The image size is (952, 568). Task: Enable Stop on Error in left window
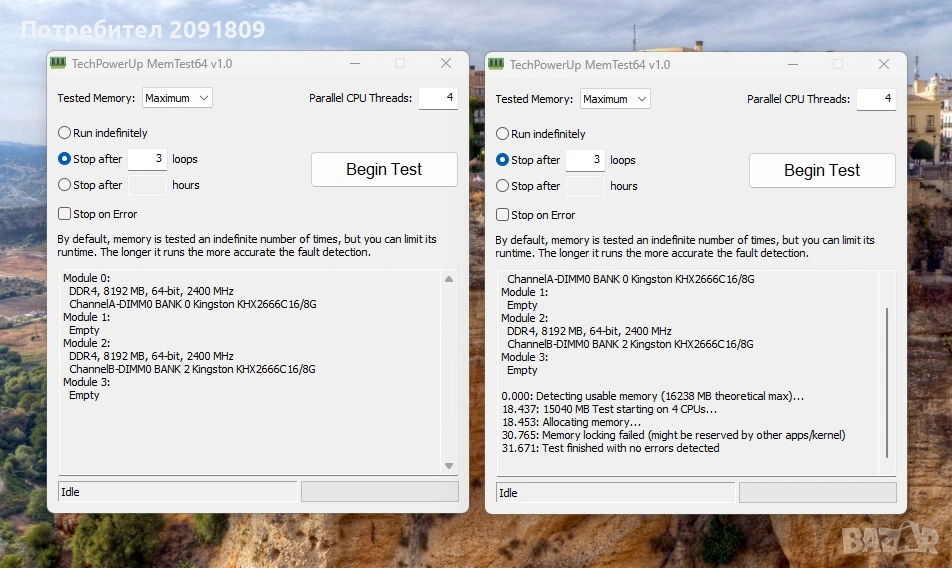tap(65, 214)
